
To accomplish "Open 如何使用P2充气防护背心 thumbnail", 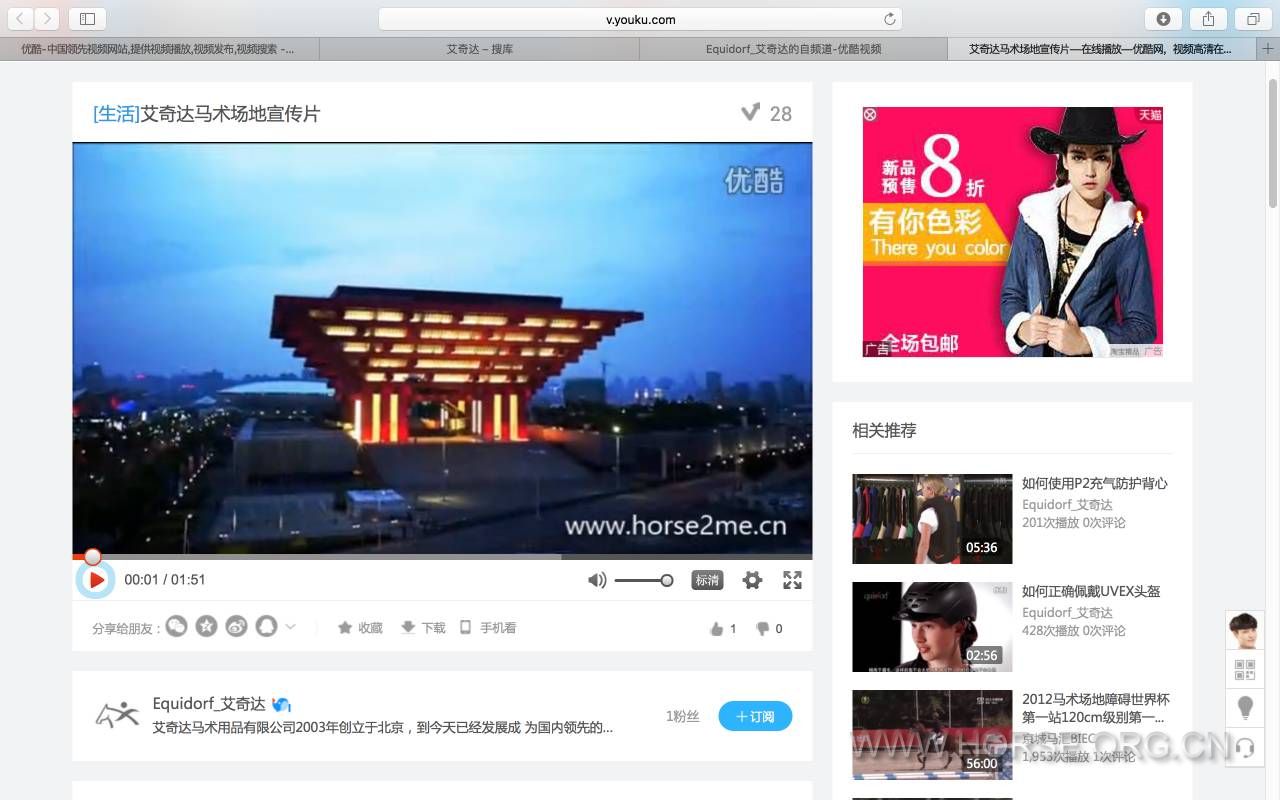I will pos(932,519).
